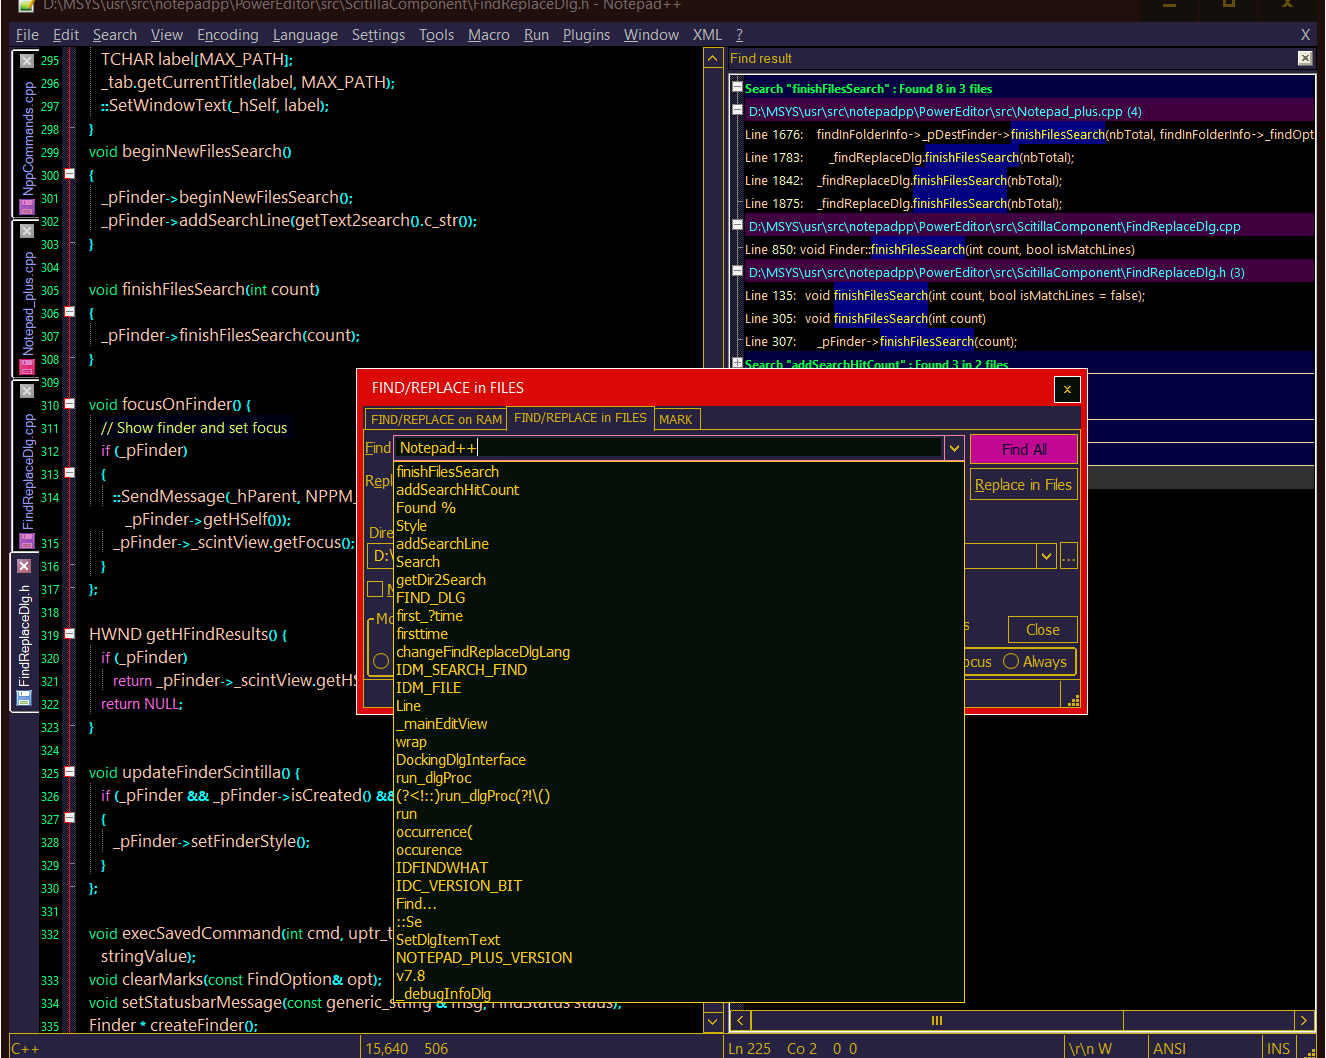The image size is (1326, 1058).
Task: Select 'addSearchHitCount' from the search history list
Action: pyautogui.click(x=457, y=490)
